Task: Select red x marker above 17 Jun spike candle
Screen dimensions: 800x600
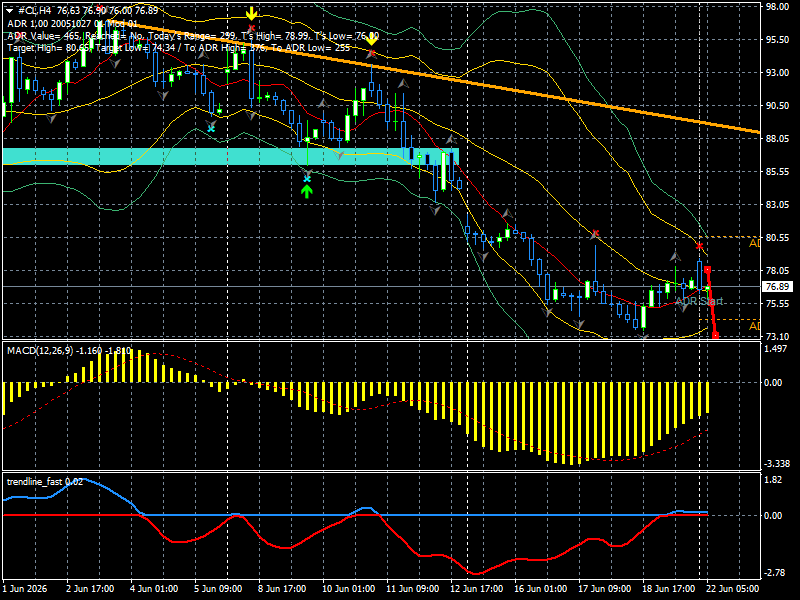Action: click(x=595, y=234)
